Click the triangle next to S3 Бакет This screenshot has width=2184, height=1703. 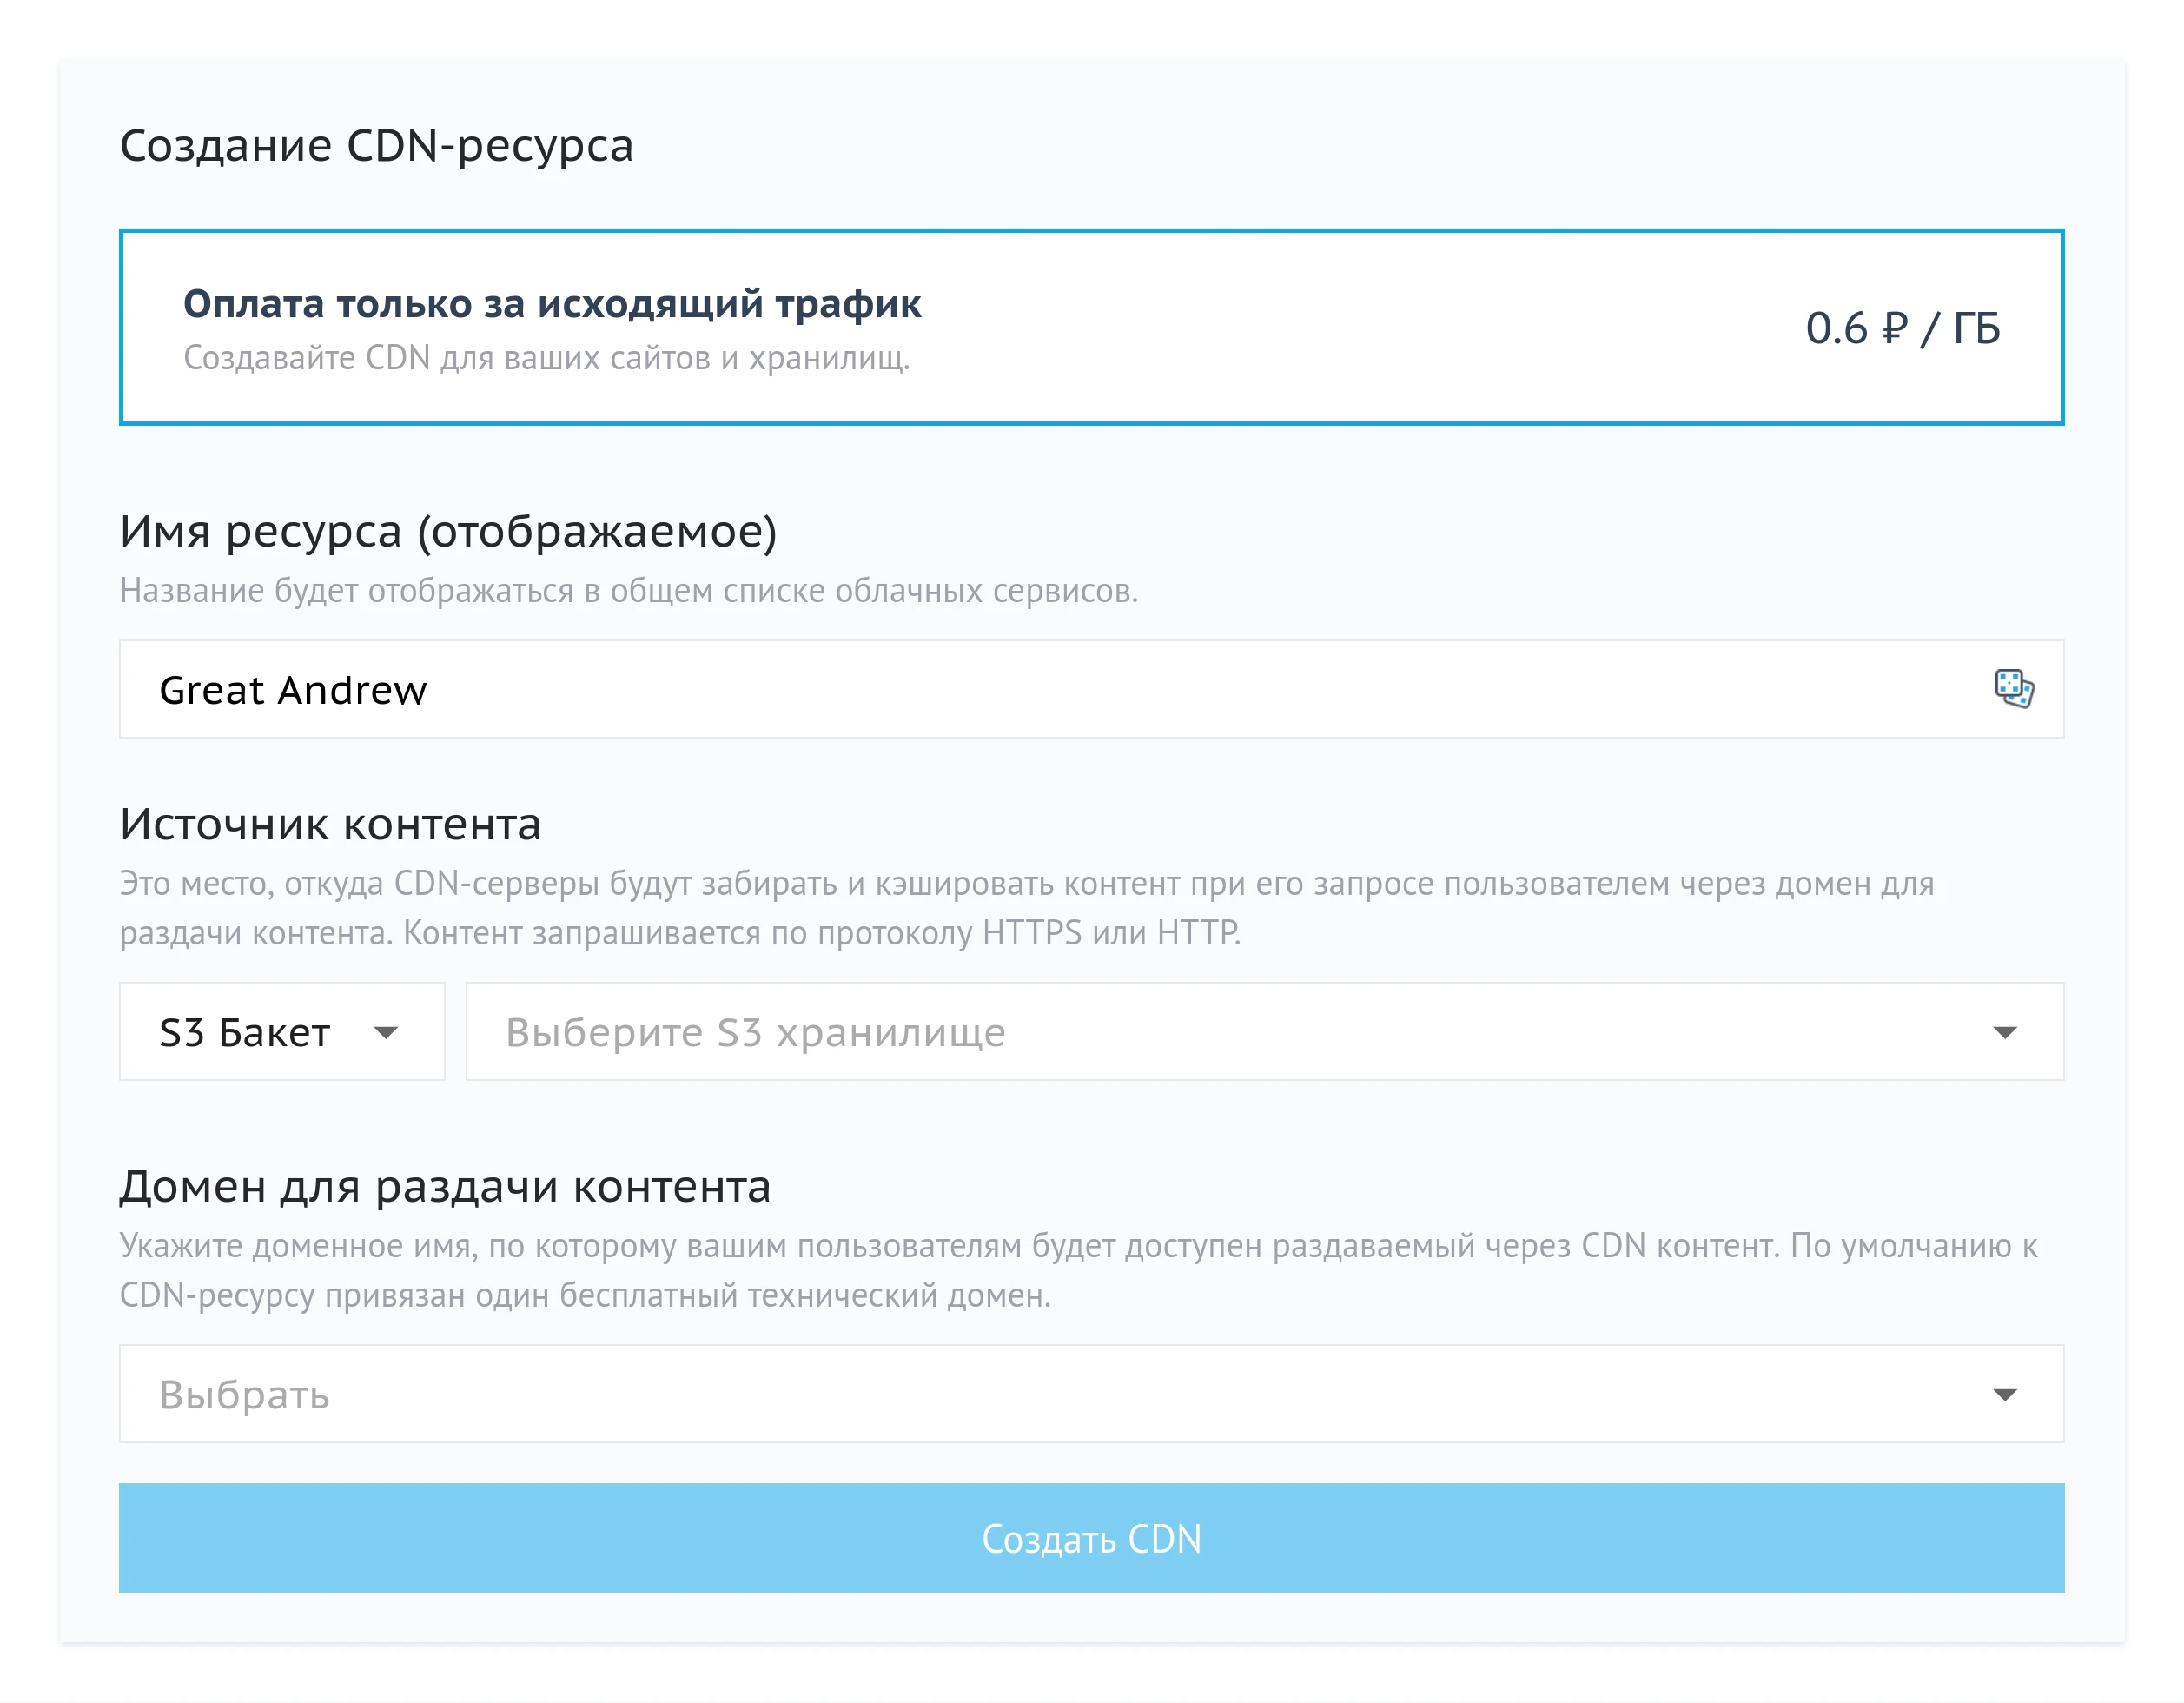[388, 1031]
